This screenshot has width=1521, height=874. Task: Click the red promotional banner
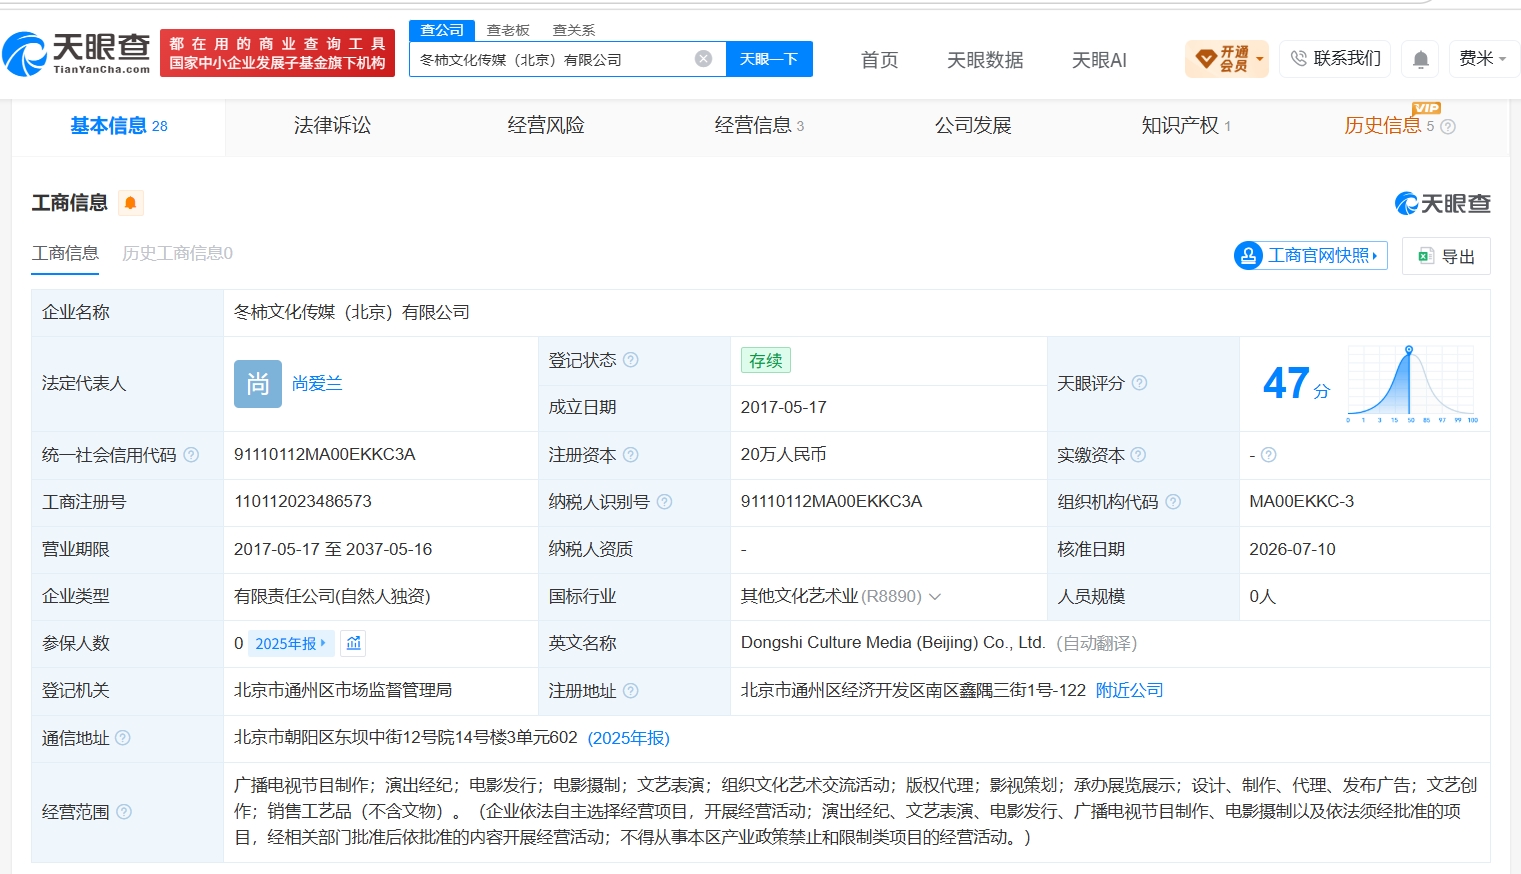[x=277, y=53]
